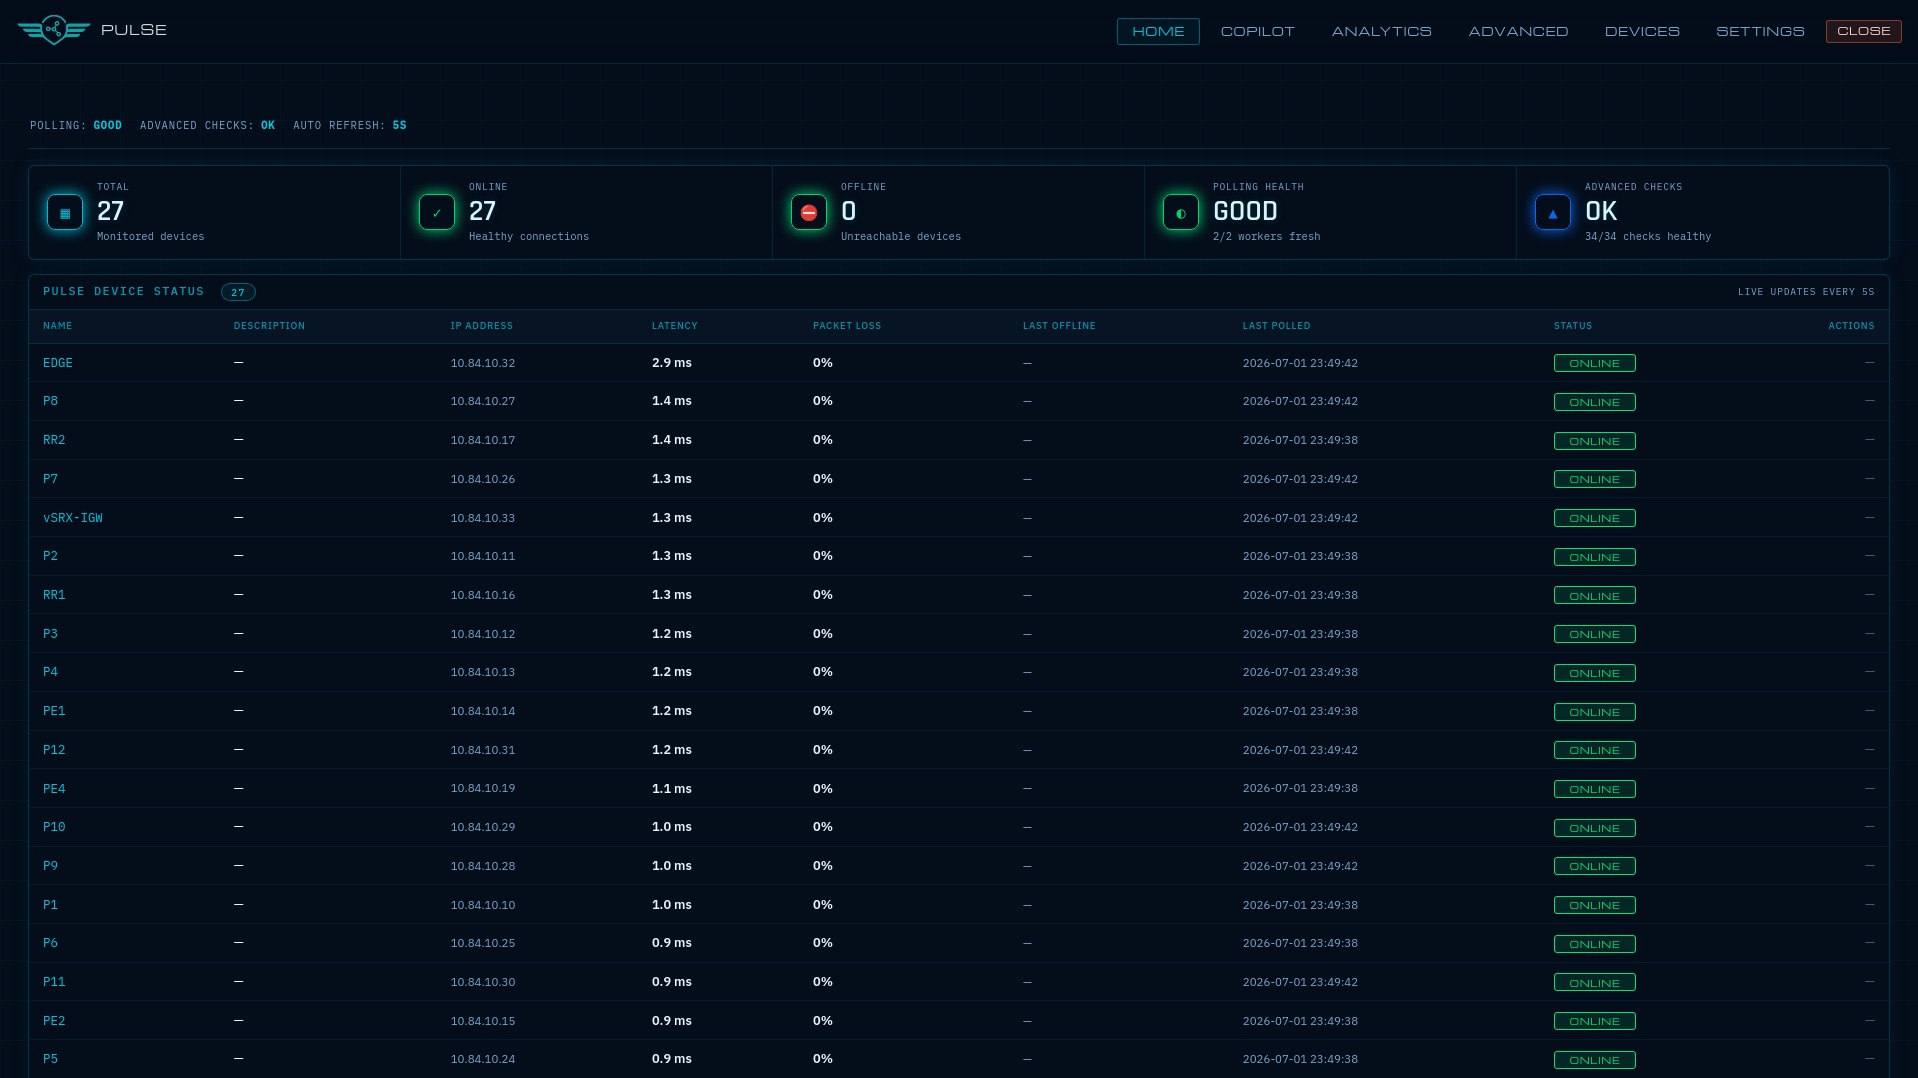Viewport: 1918px width, 1078px height.
Task: Click the ONLINE badge in EDGE row
Action: coord(1594,363)
